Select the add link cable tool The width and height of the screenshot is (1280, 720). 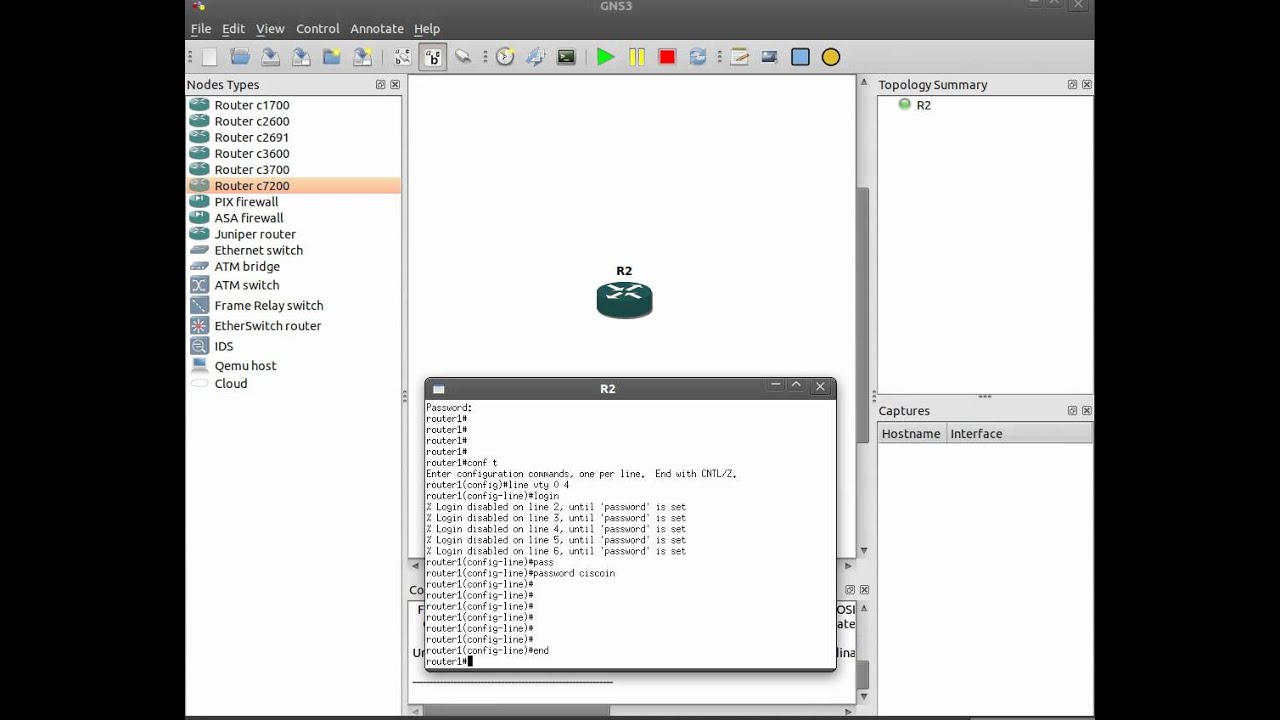coord(463,57)
